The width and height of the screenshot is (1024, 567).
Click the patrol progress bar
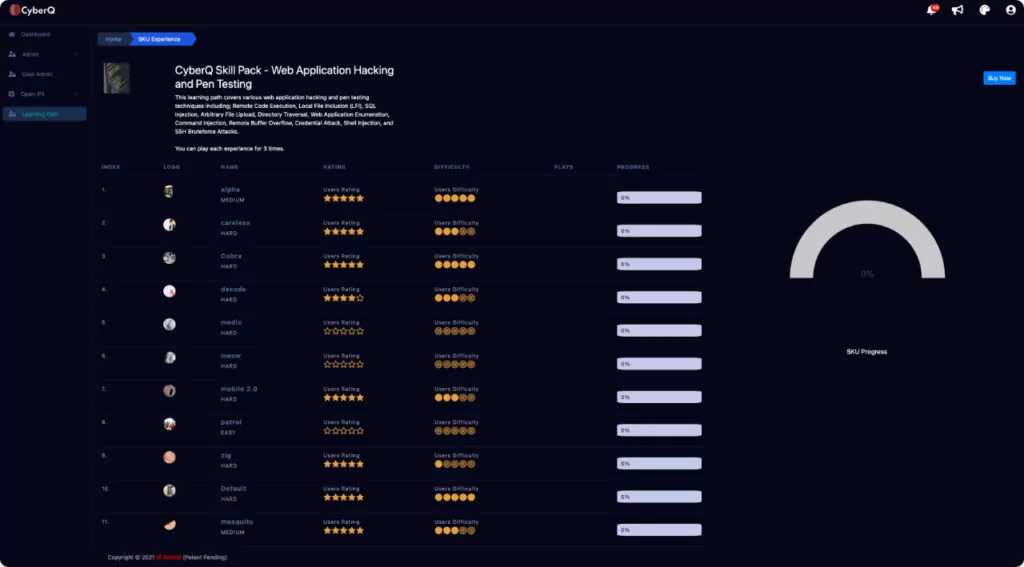click(x=659, y=430)
